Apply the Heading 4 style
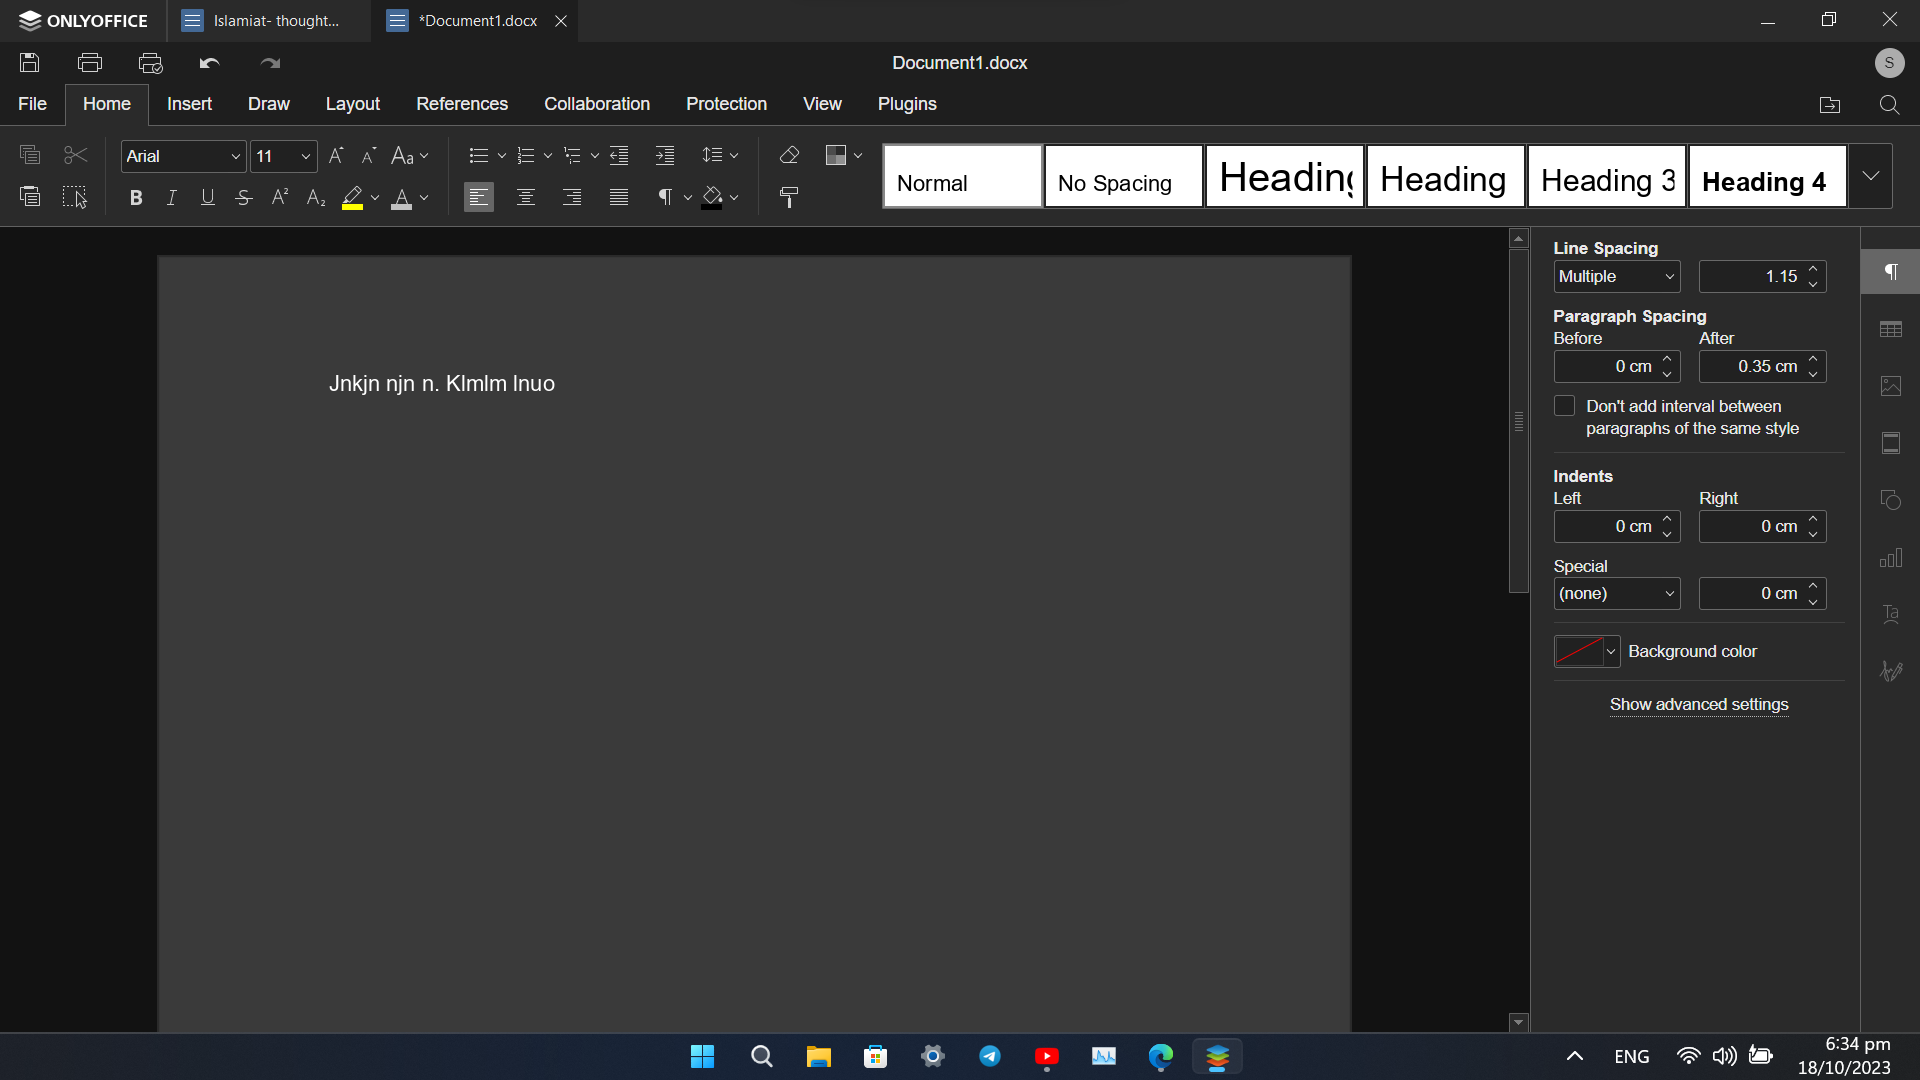This screenshot has width=1920, height=1080. pos(1768,176)
